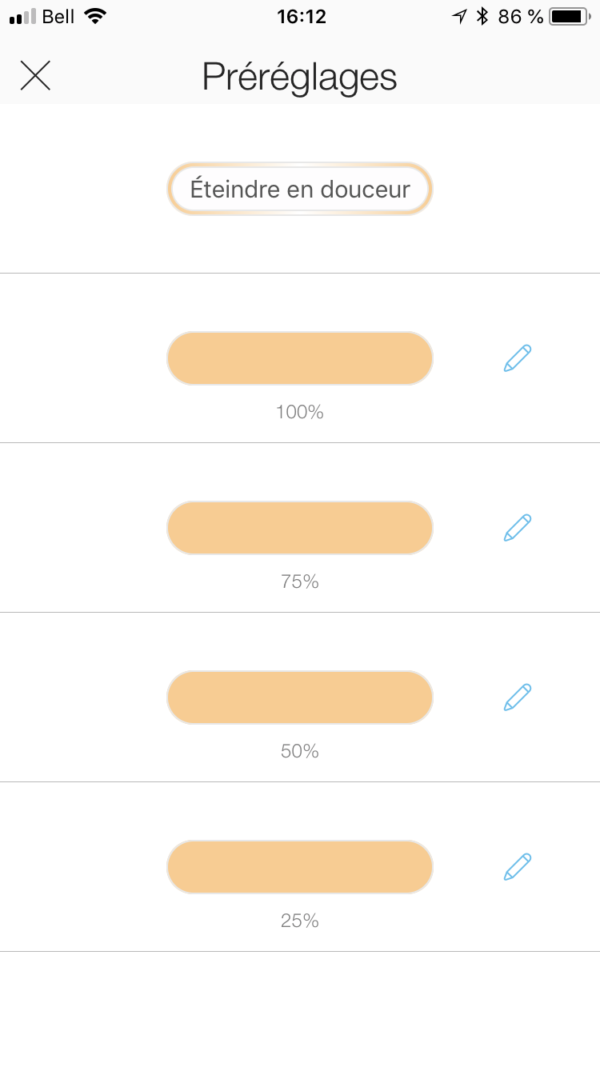Edit the 25% preset with pencil icon

click(x=517, y=866)
